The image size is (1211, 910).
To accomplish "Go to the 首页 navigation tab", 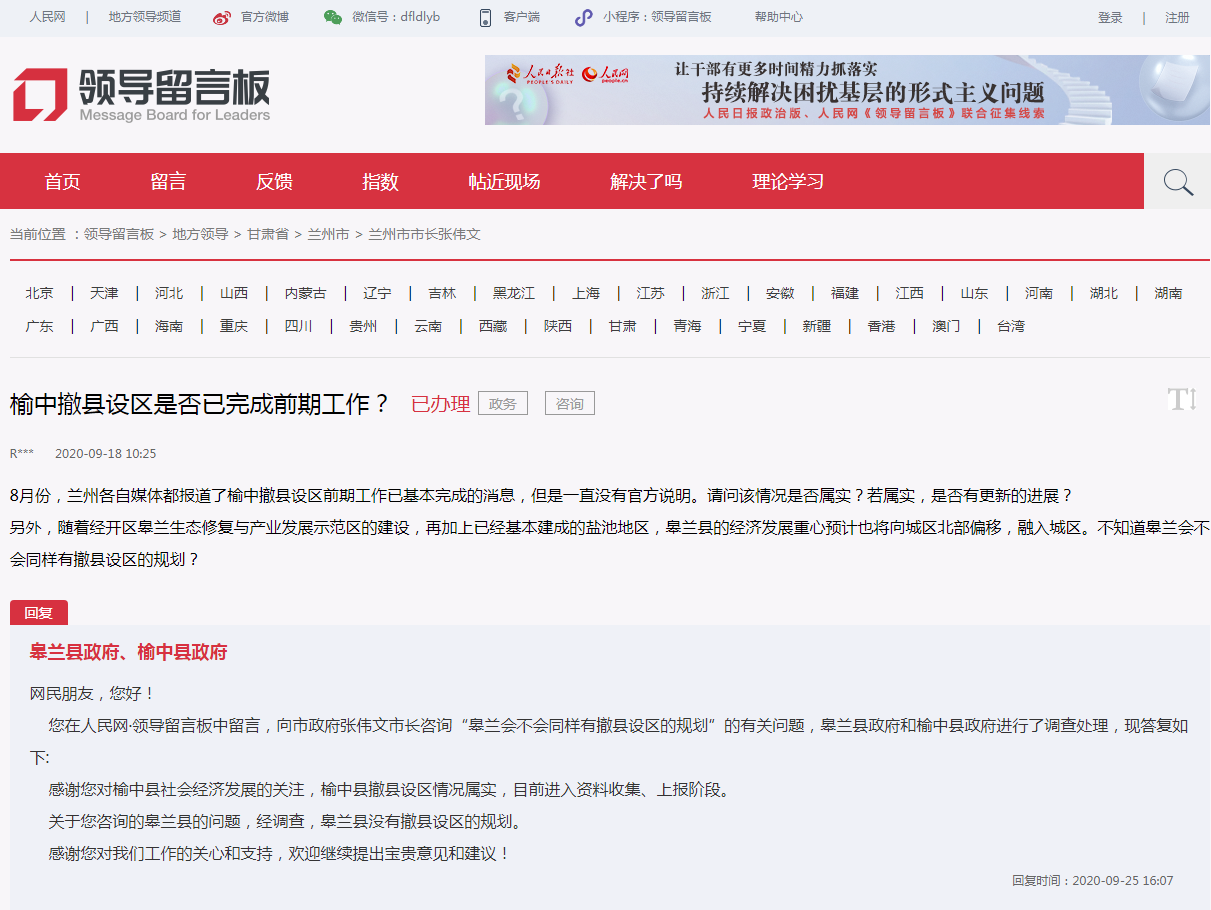I will point(62,182).
